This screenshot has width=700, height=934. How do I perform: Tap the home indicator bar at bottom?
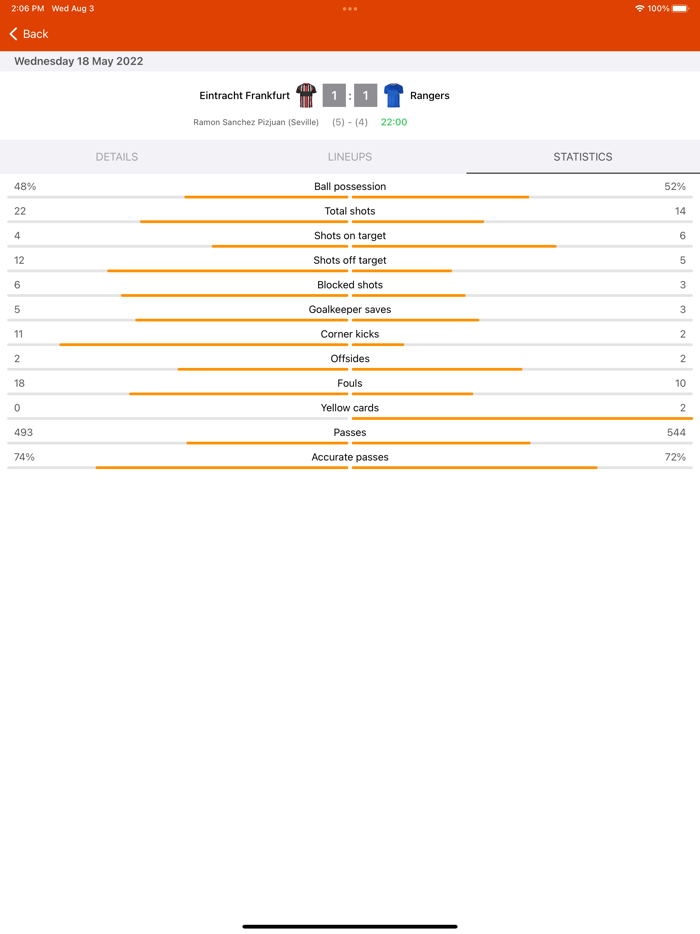click(x=349, y=925)
